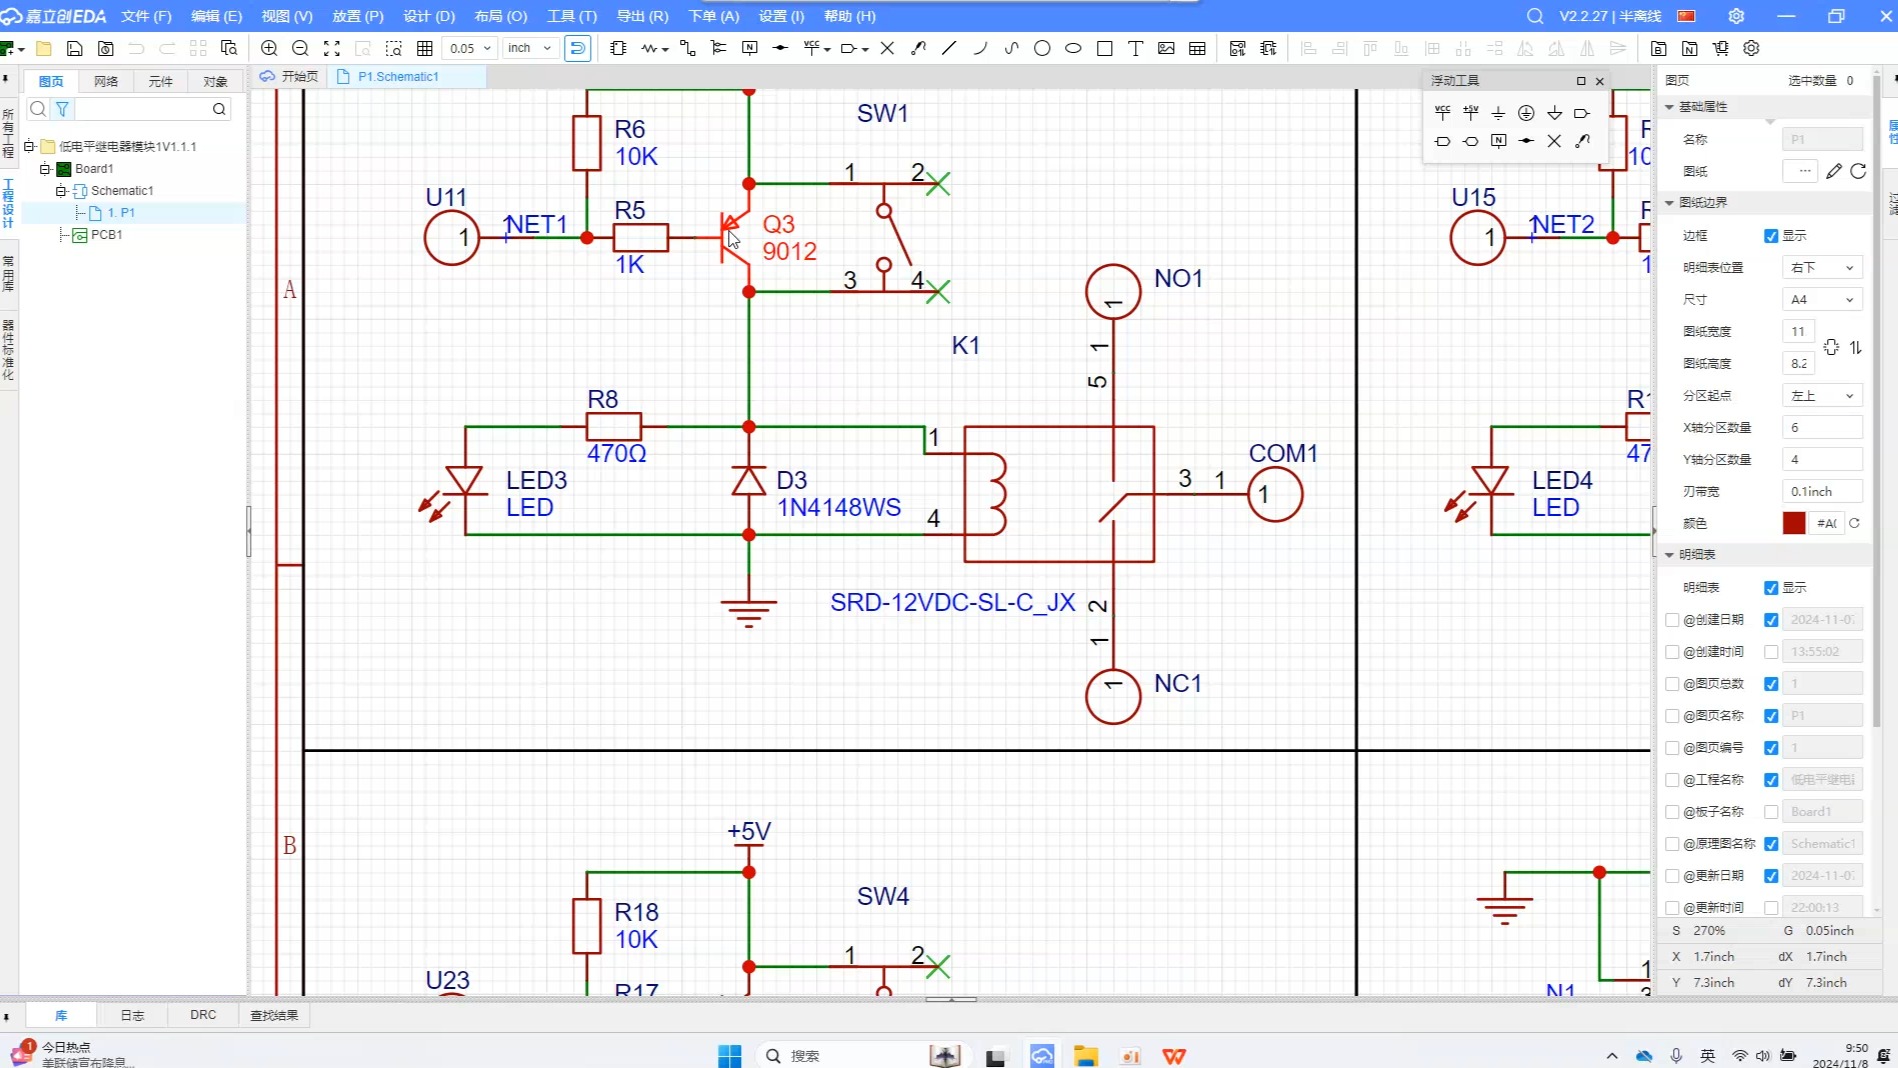Switch to the 元件 tab
This screenshot has height=1068, width=1898.
click(160, 82)
